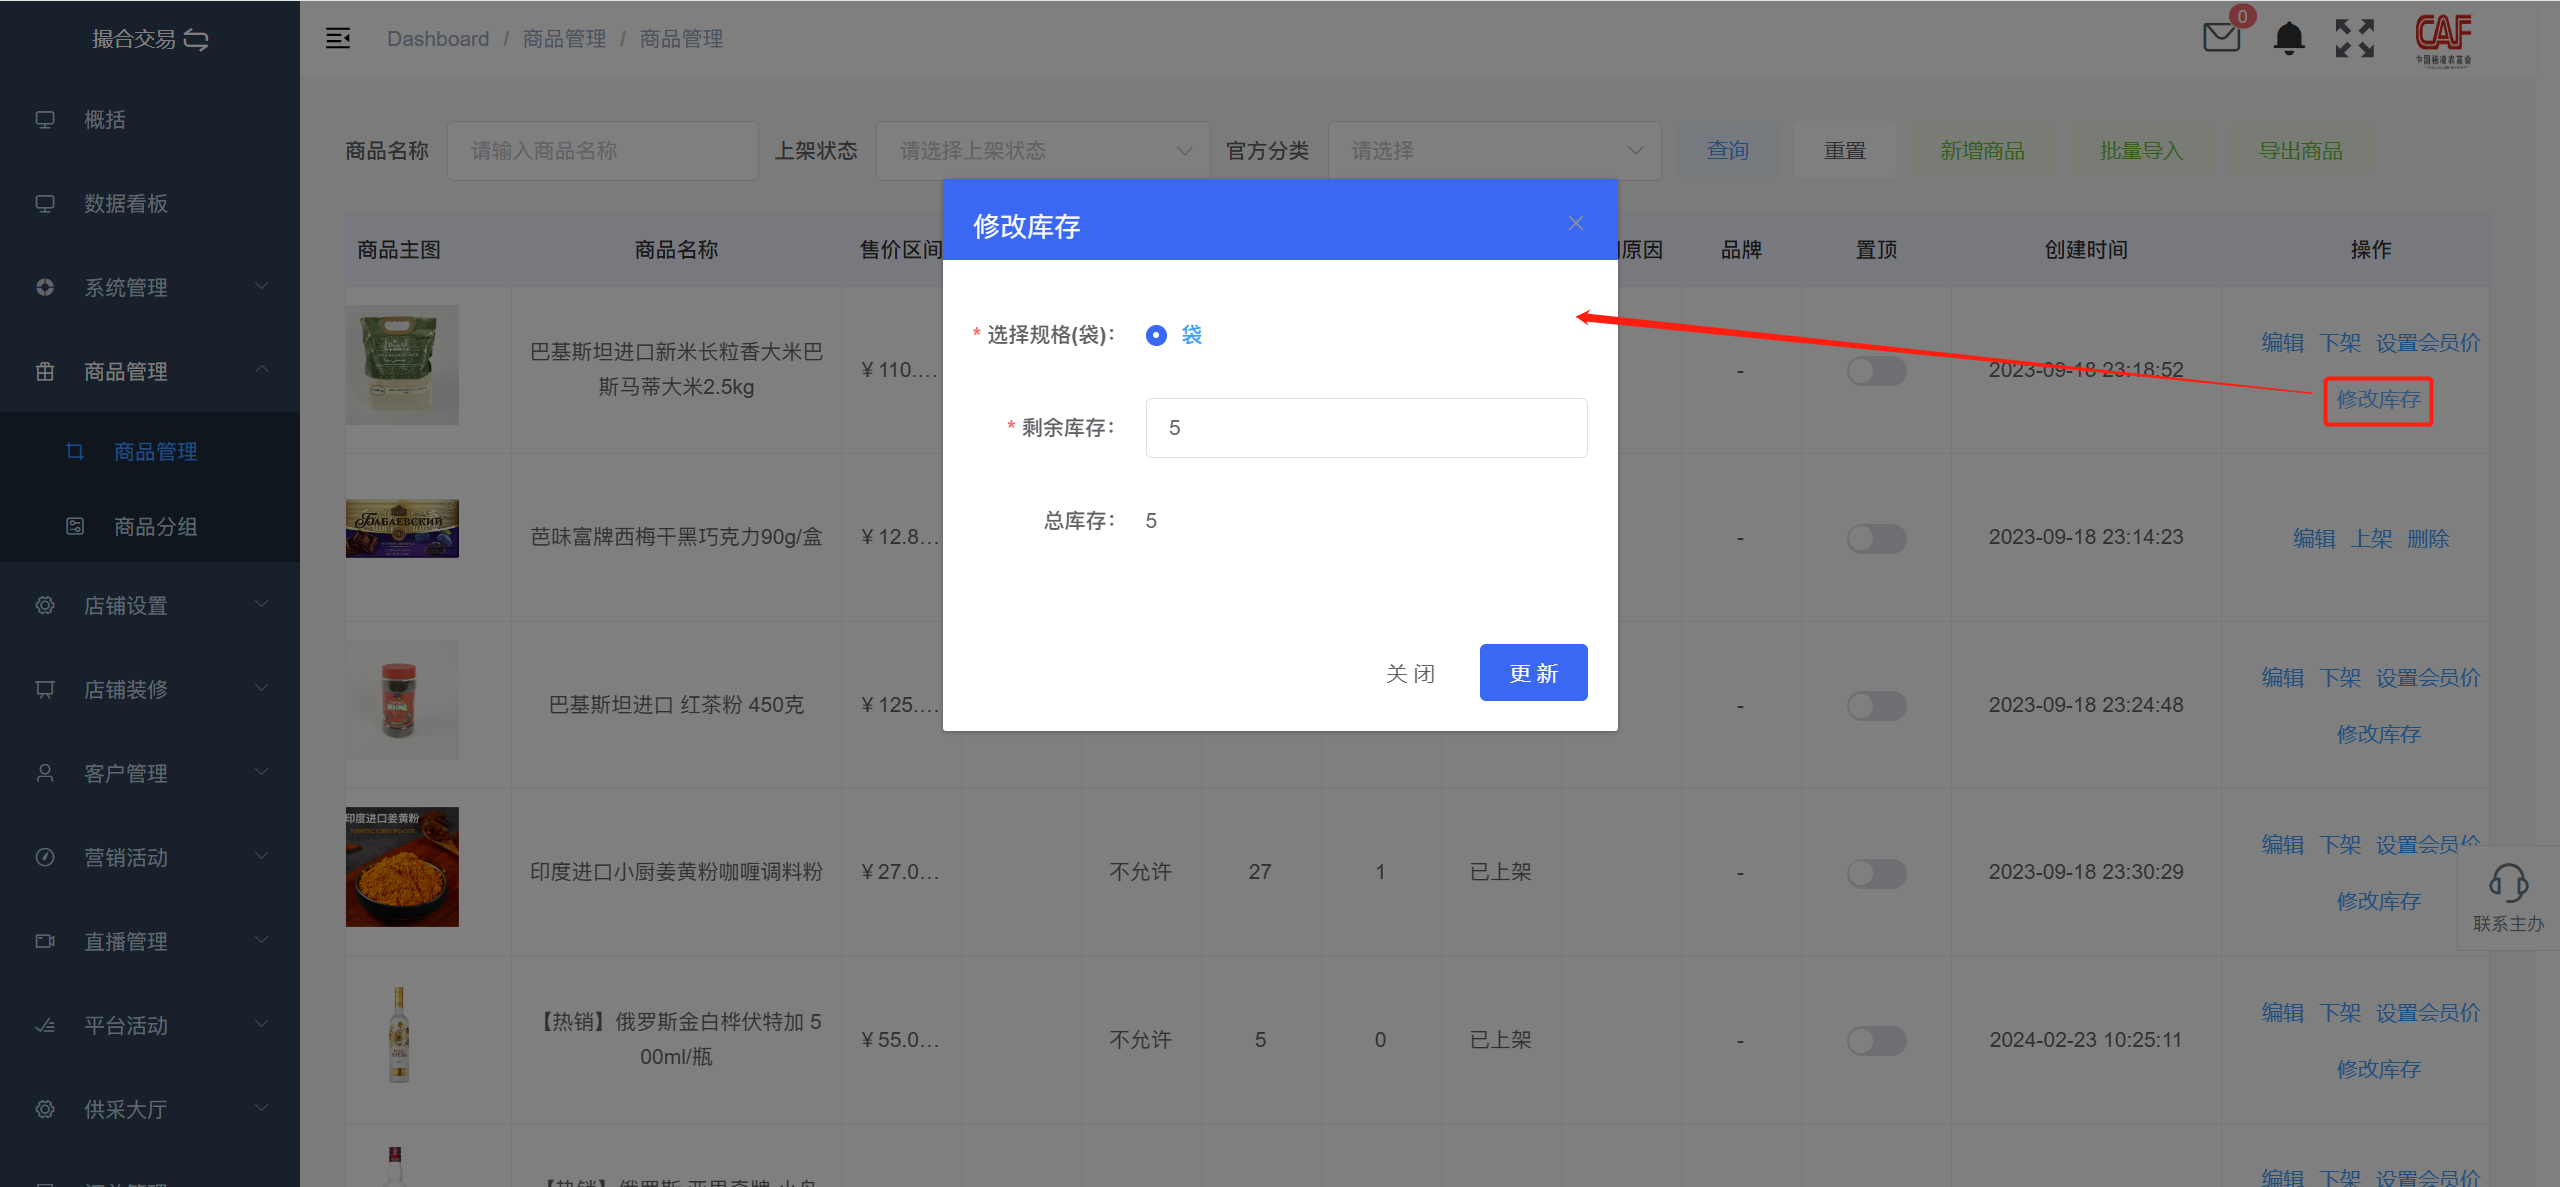Click the 营销活动 compass icon
2560x1187 pixels.
pos(45,857)
